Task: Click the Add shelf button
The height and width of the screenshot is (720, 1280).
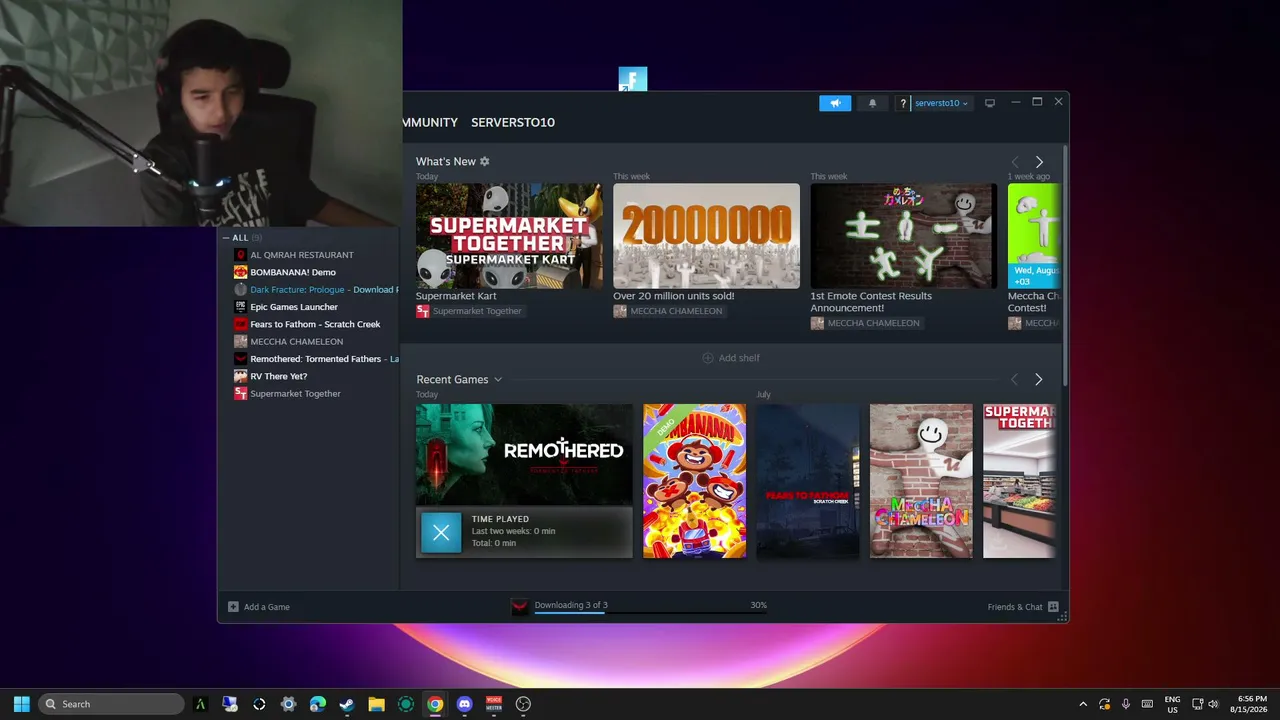Action: [x=731, y=358]
